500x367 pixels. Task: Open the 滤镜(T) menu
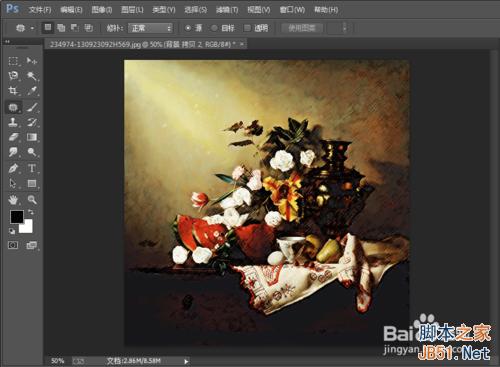(x=227, y=10)
